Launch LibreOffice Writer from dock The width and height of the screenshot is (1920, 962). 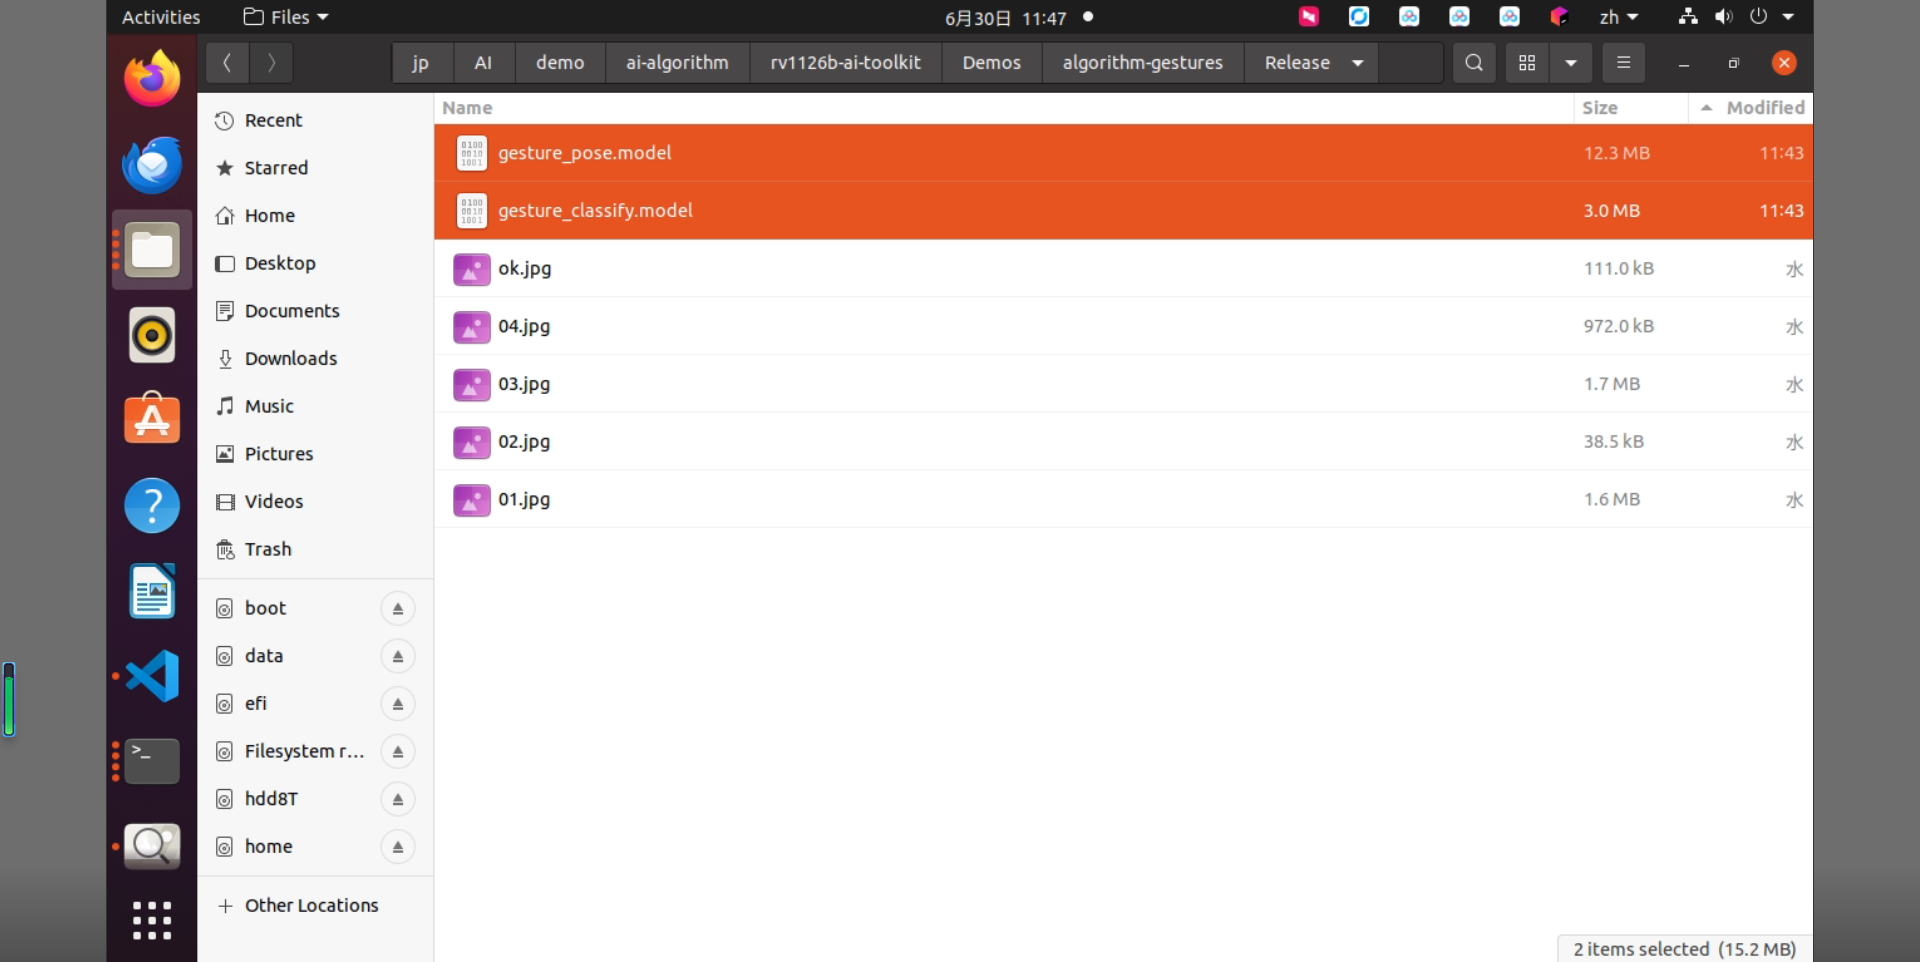[x=152, y=591]
